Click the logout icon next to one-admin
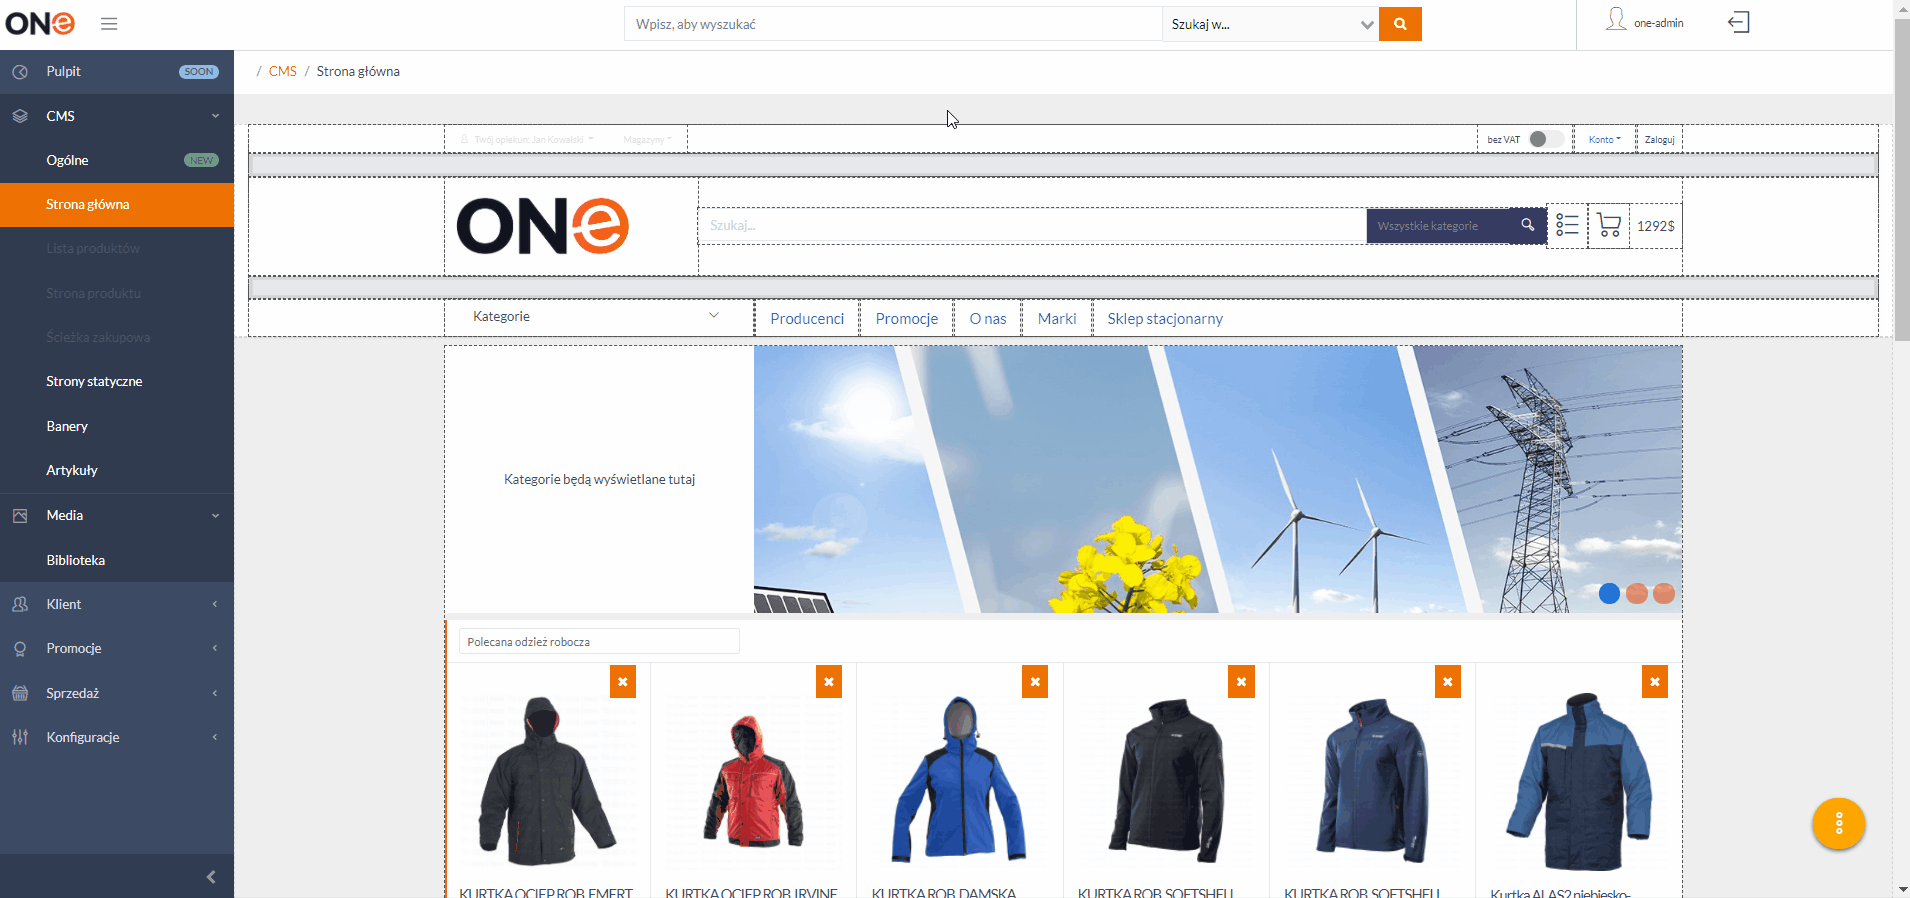1910x898 pixels. coord(1738,23)
